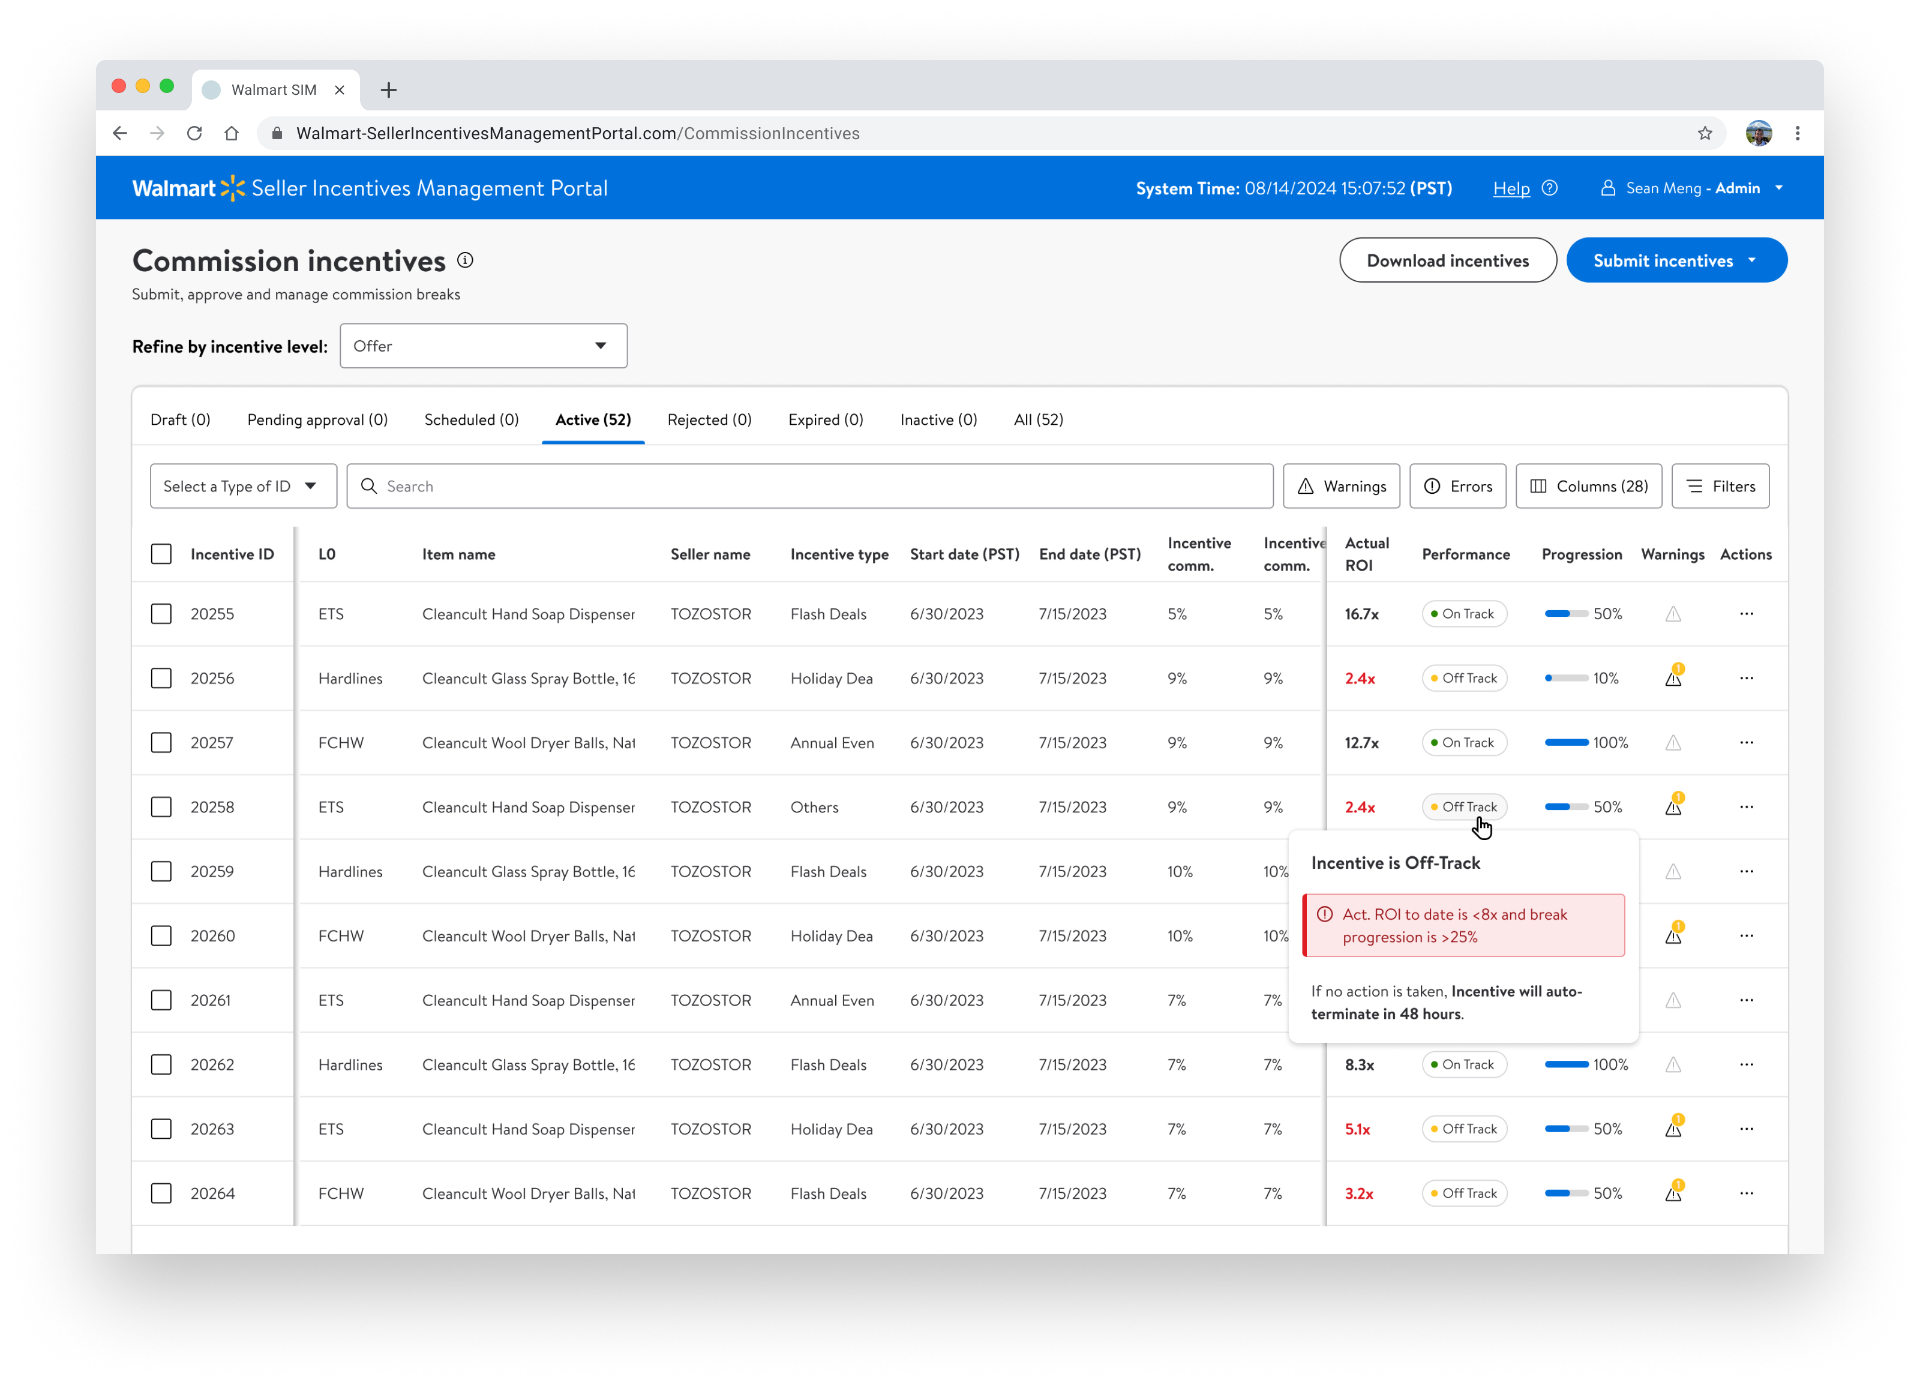Click the browser profile avatar
Viewport: 1920px width, 1386px height.
click(1759, 133)
